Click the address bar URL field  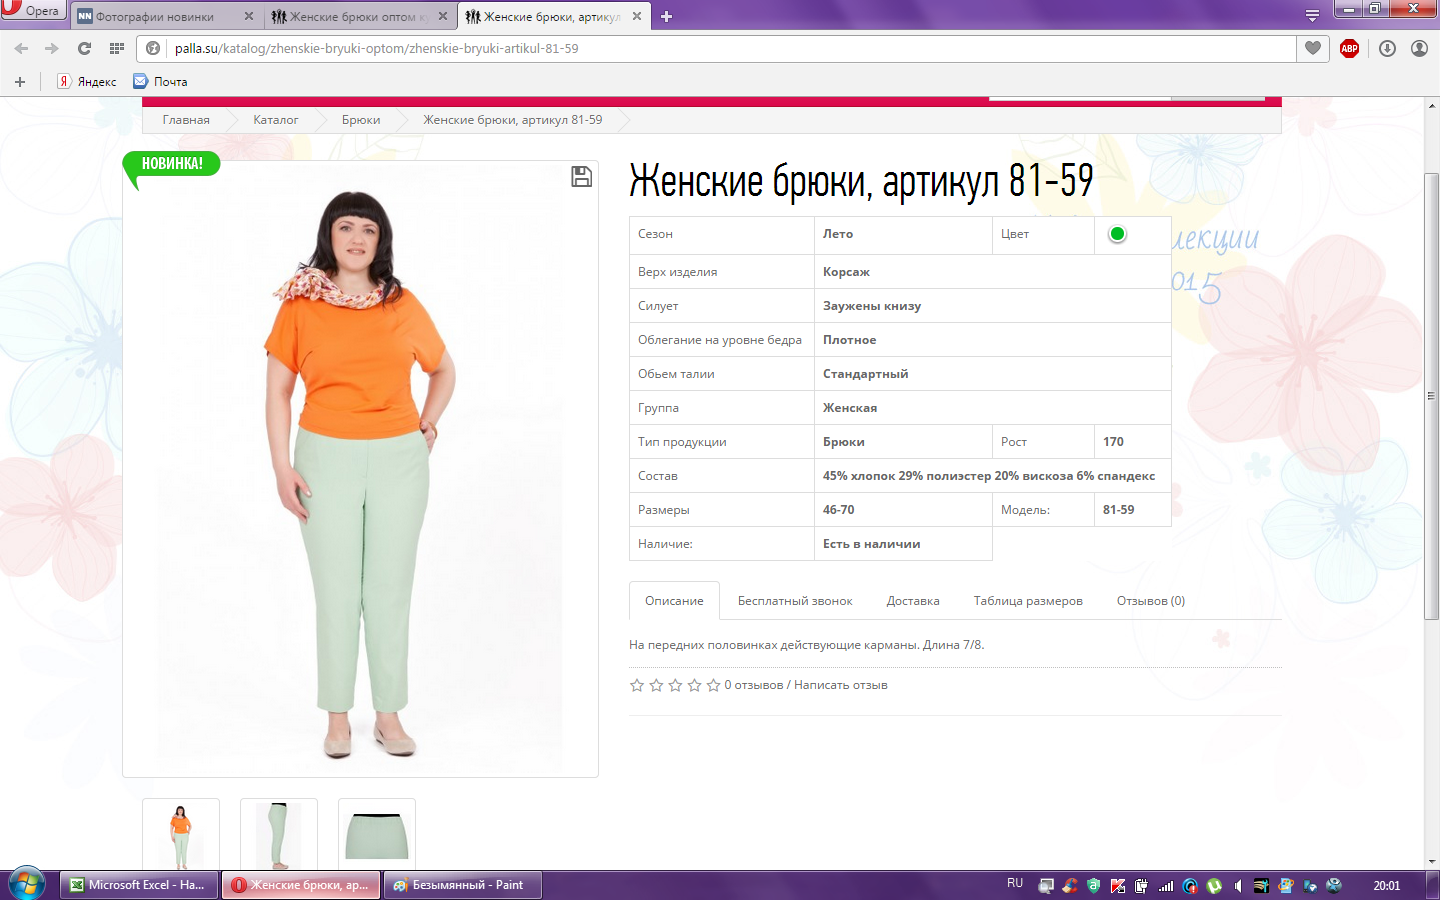coord(730,48)
